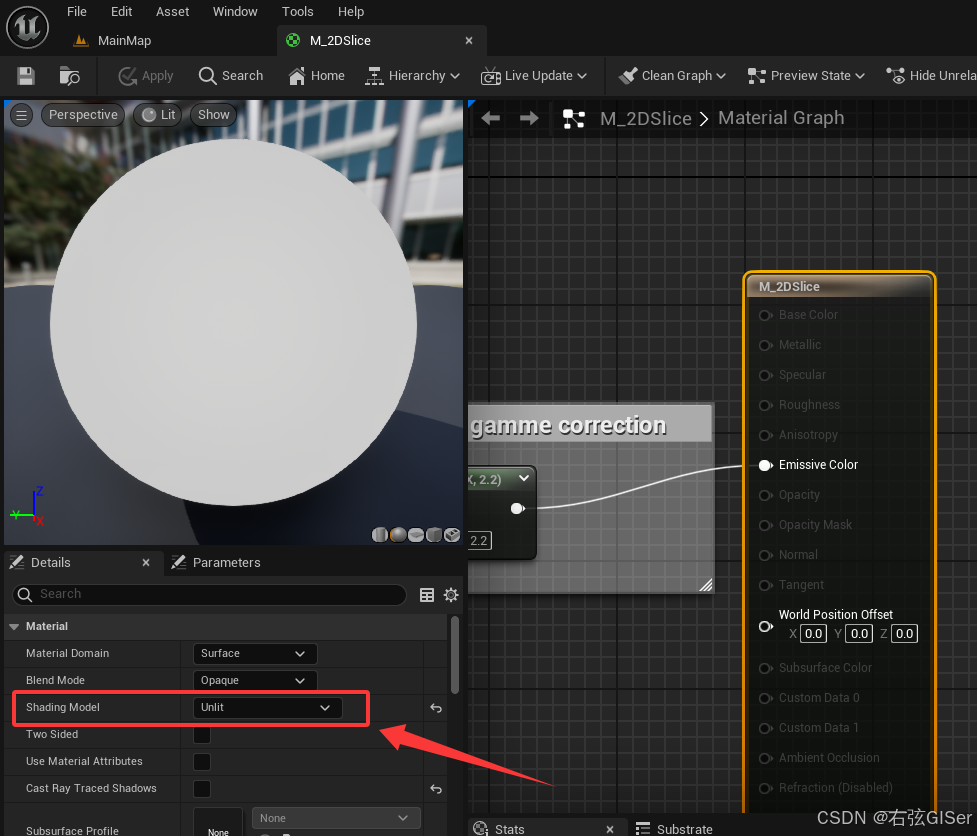
Task: Change the Perspective view mode
Action: pos(83,115)
